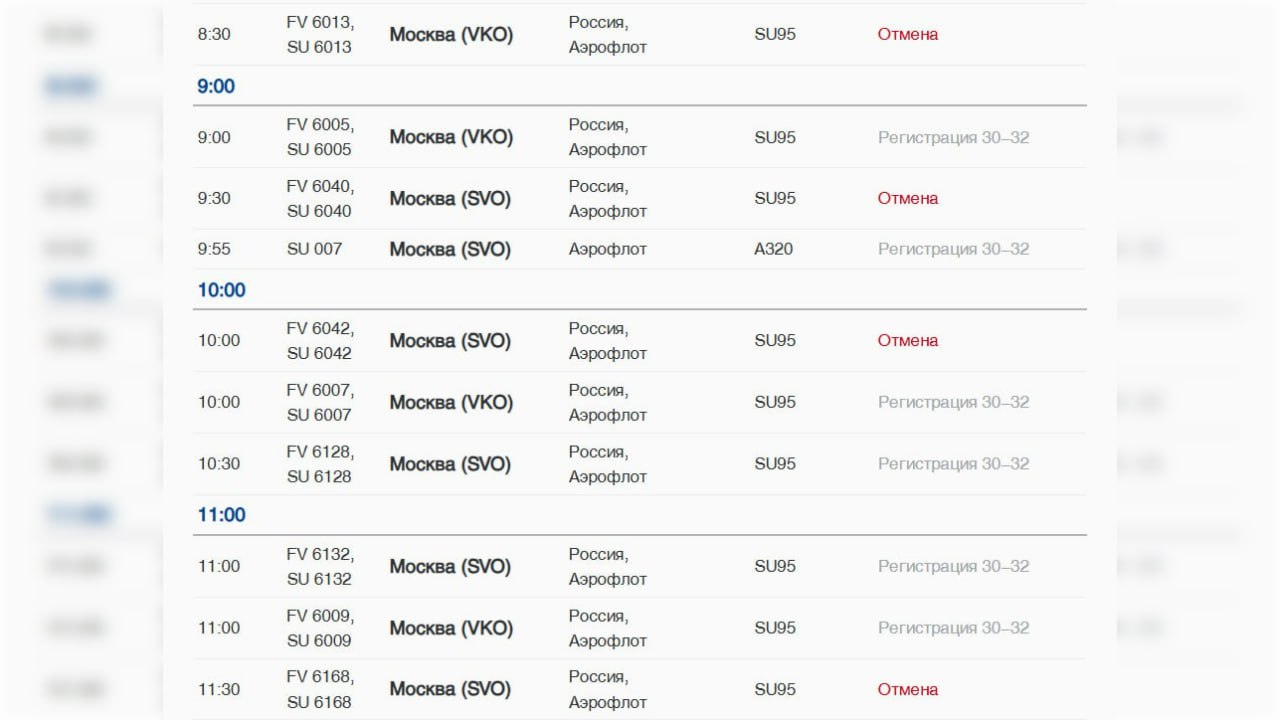Image resolution: width=1280 pixels, height=720 pixels.
Task: Select flight number FV 6042, SU 6042
Action: (x=320, y=341)
